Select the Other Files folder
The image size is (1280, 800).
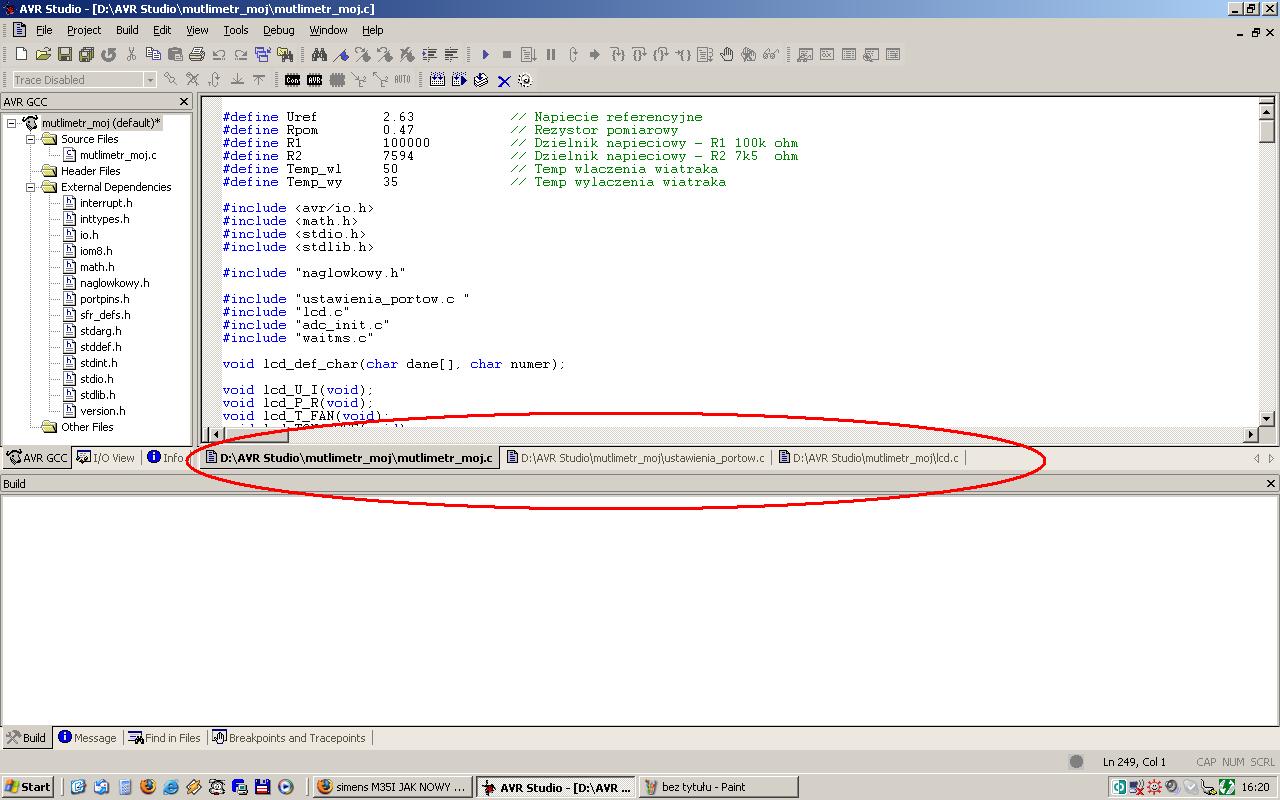(x=87, y=427)
